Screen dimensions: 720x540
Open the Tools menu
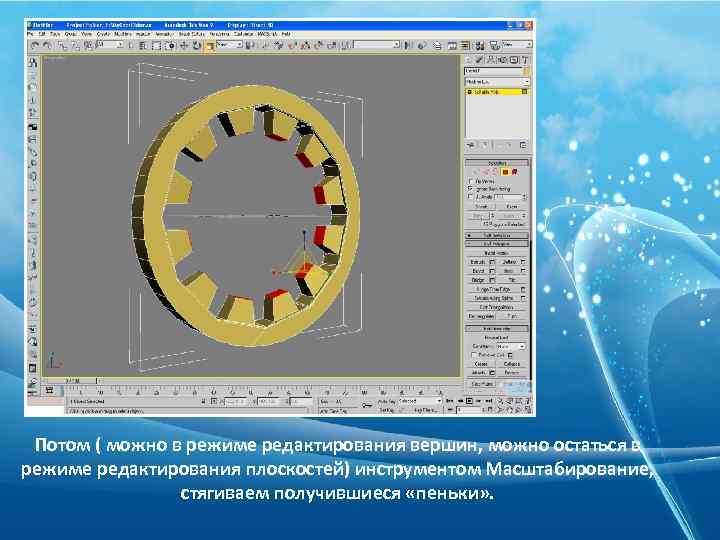55,34
